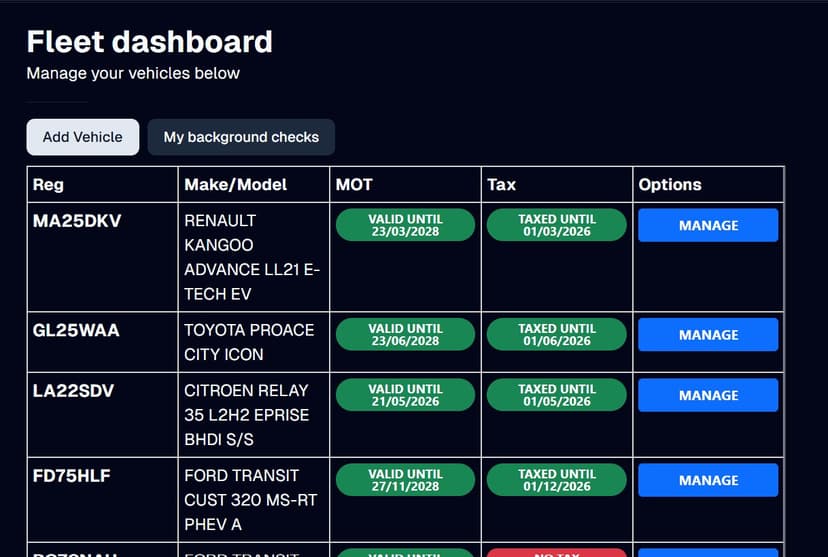Click tax badge taxed until 01/05/2026
Viewport: 828px width, 557px height.
coord(557,395)
